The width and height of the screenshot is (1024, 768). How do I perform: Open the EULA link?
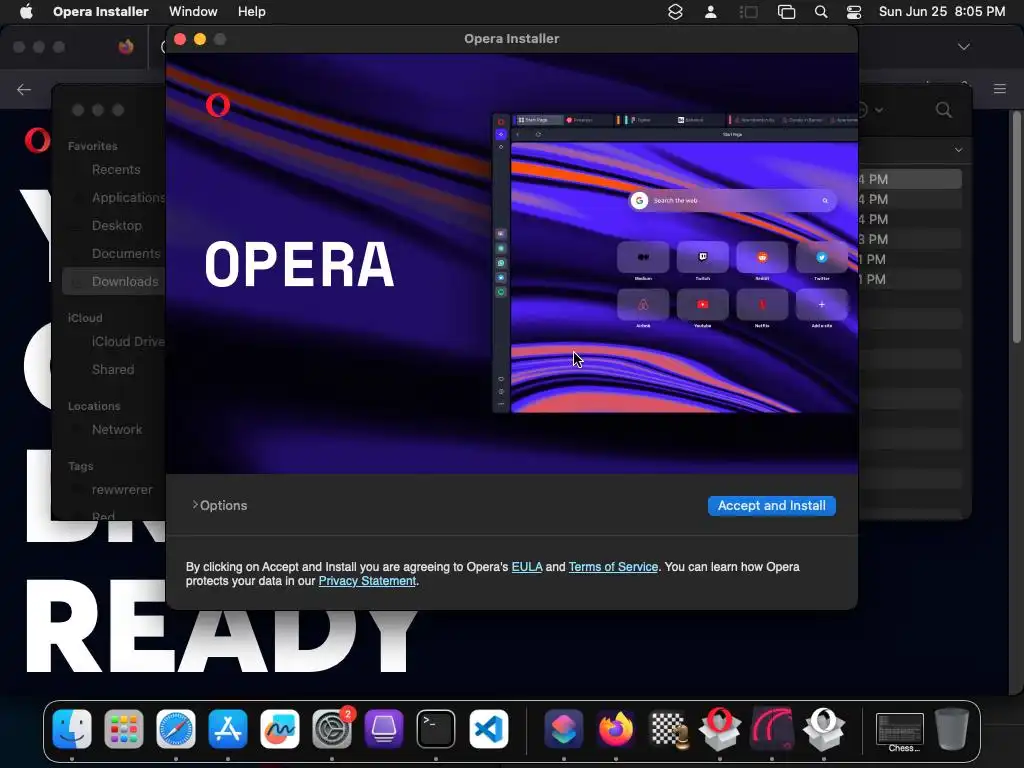tap(526, 567)
